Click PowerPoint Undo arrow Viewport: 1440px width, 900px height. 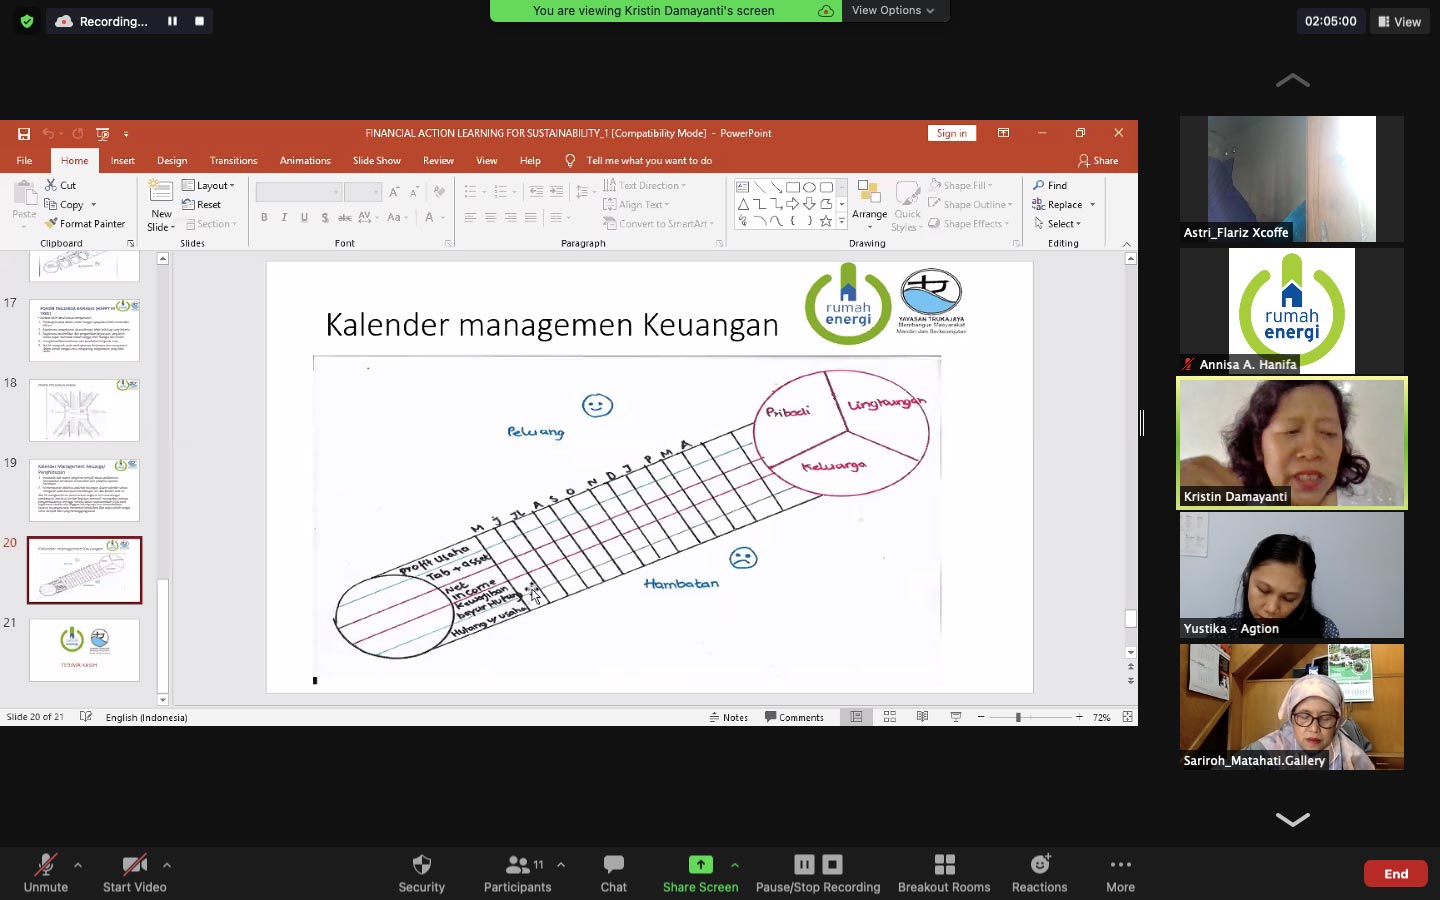click(x=48, y=133)
